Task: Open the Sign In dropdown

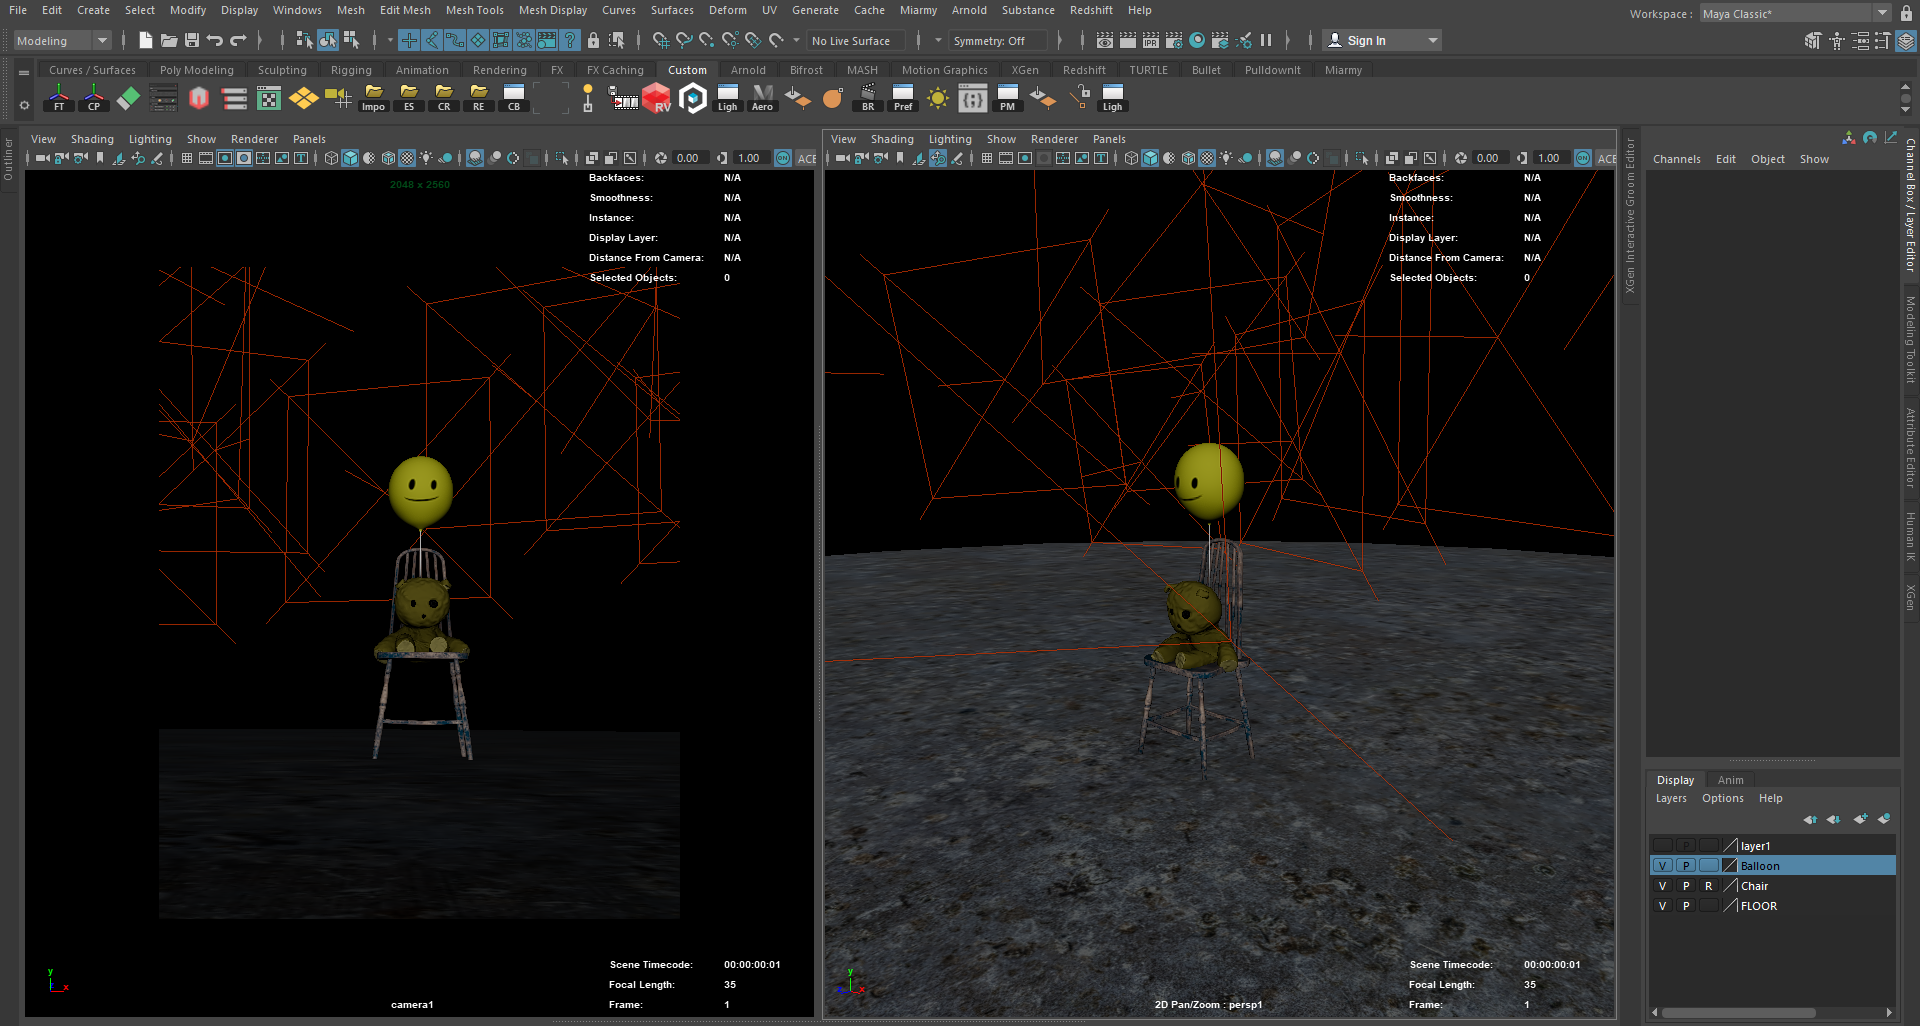Action: (x=1383, y=40)
